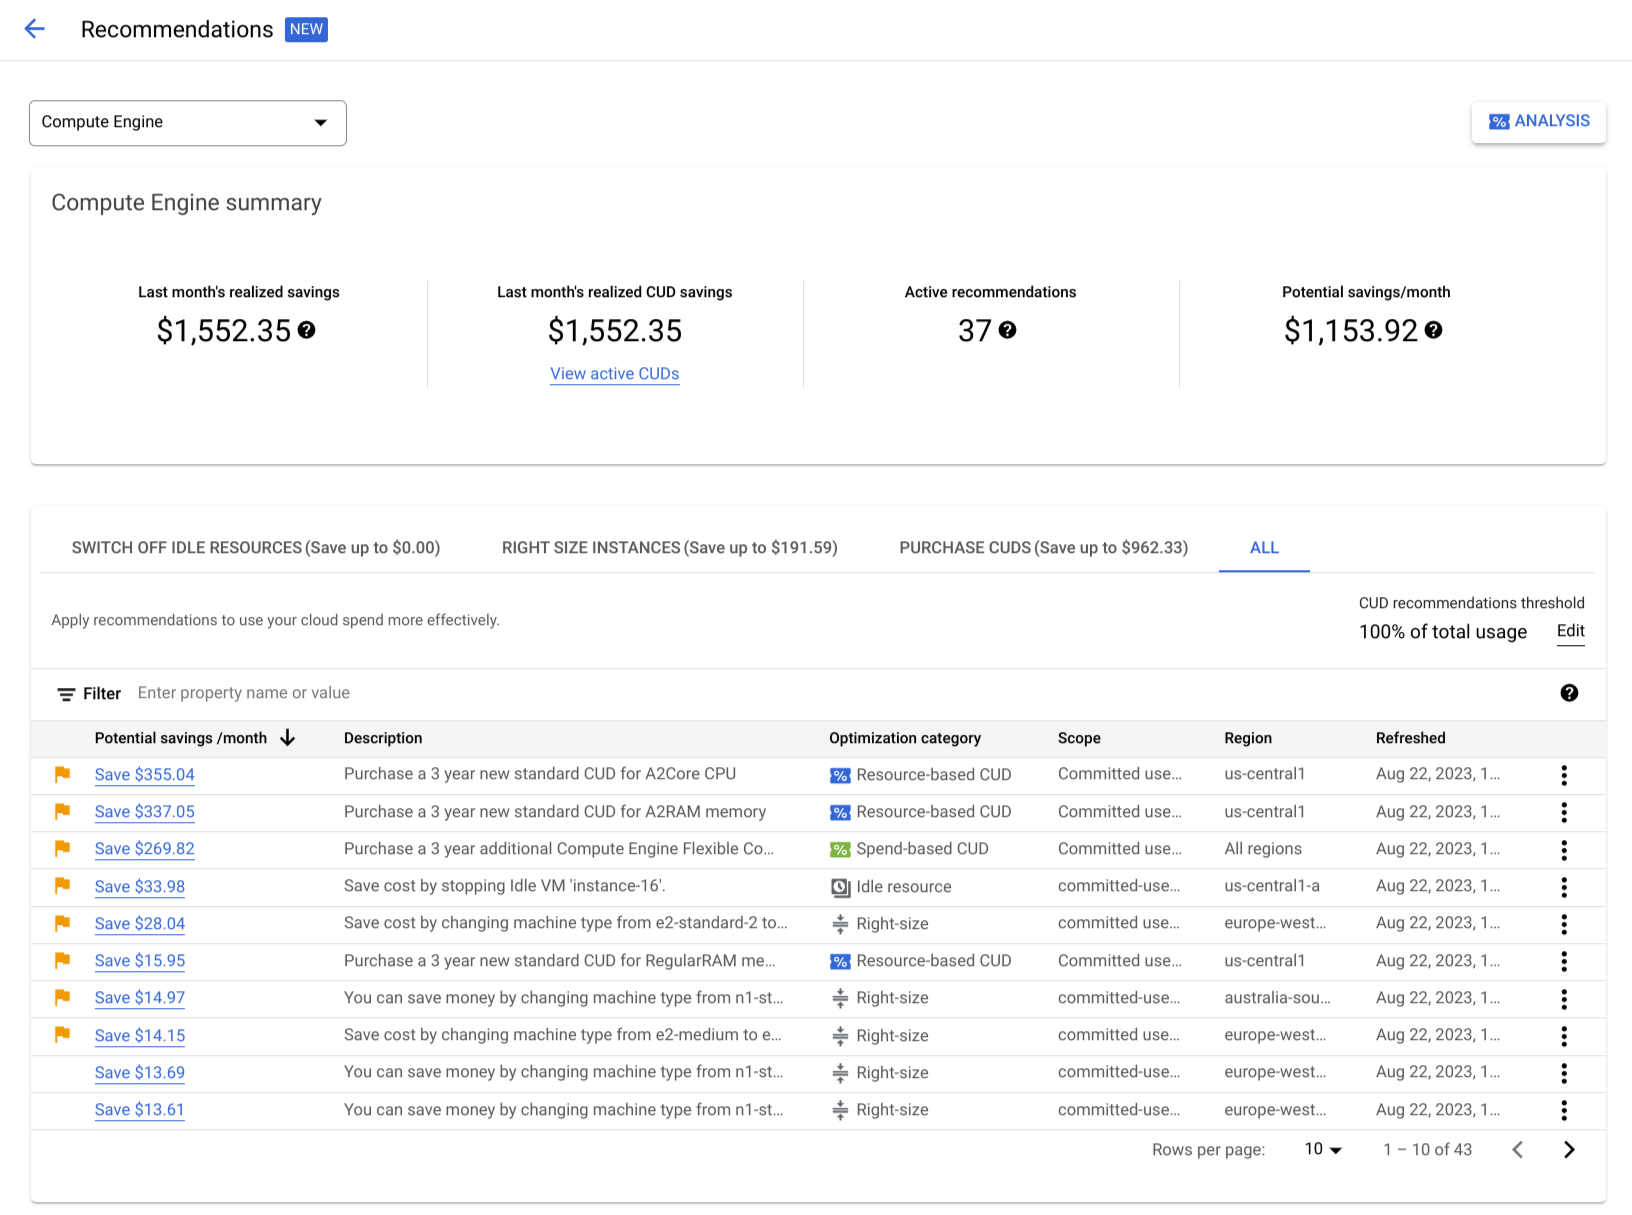Click the Spend-based CUD percent icon
This screenshot has width=1632, height=1215.
tap(840, 850)
